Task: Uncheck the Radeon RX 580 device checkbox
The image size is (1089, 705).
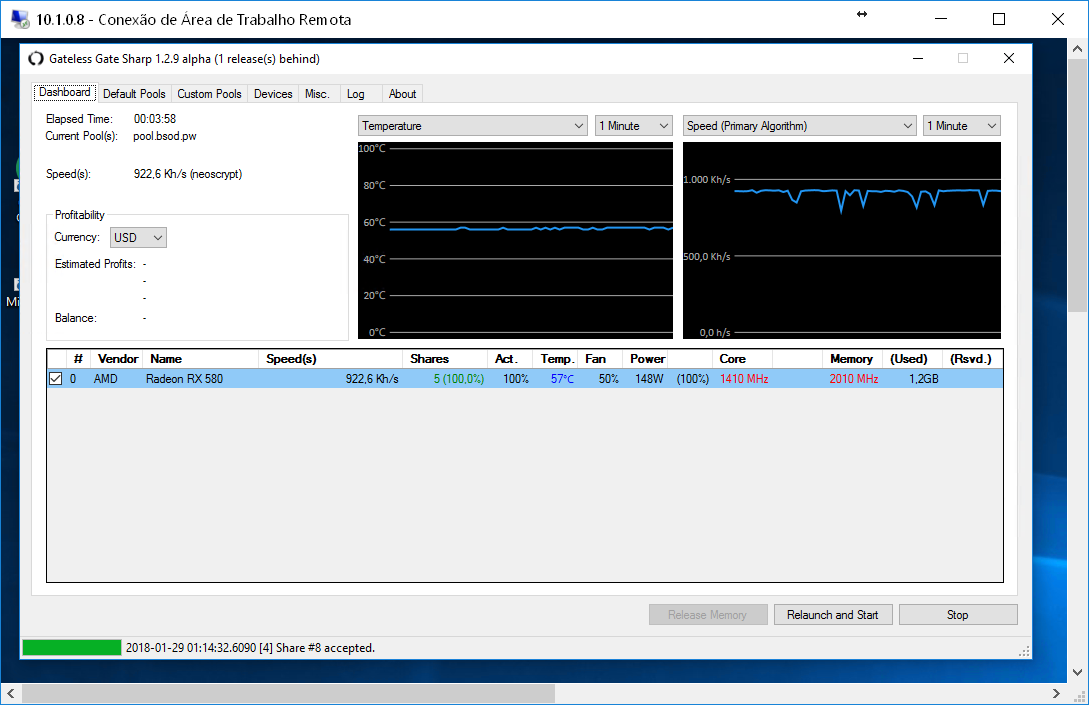Action: (56, 379)
